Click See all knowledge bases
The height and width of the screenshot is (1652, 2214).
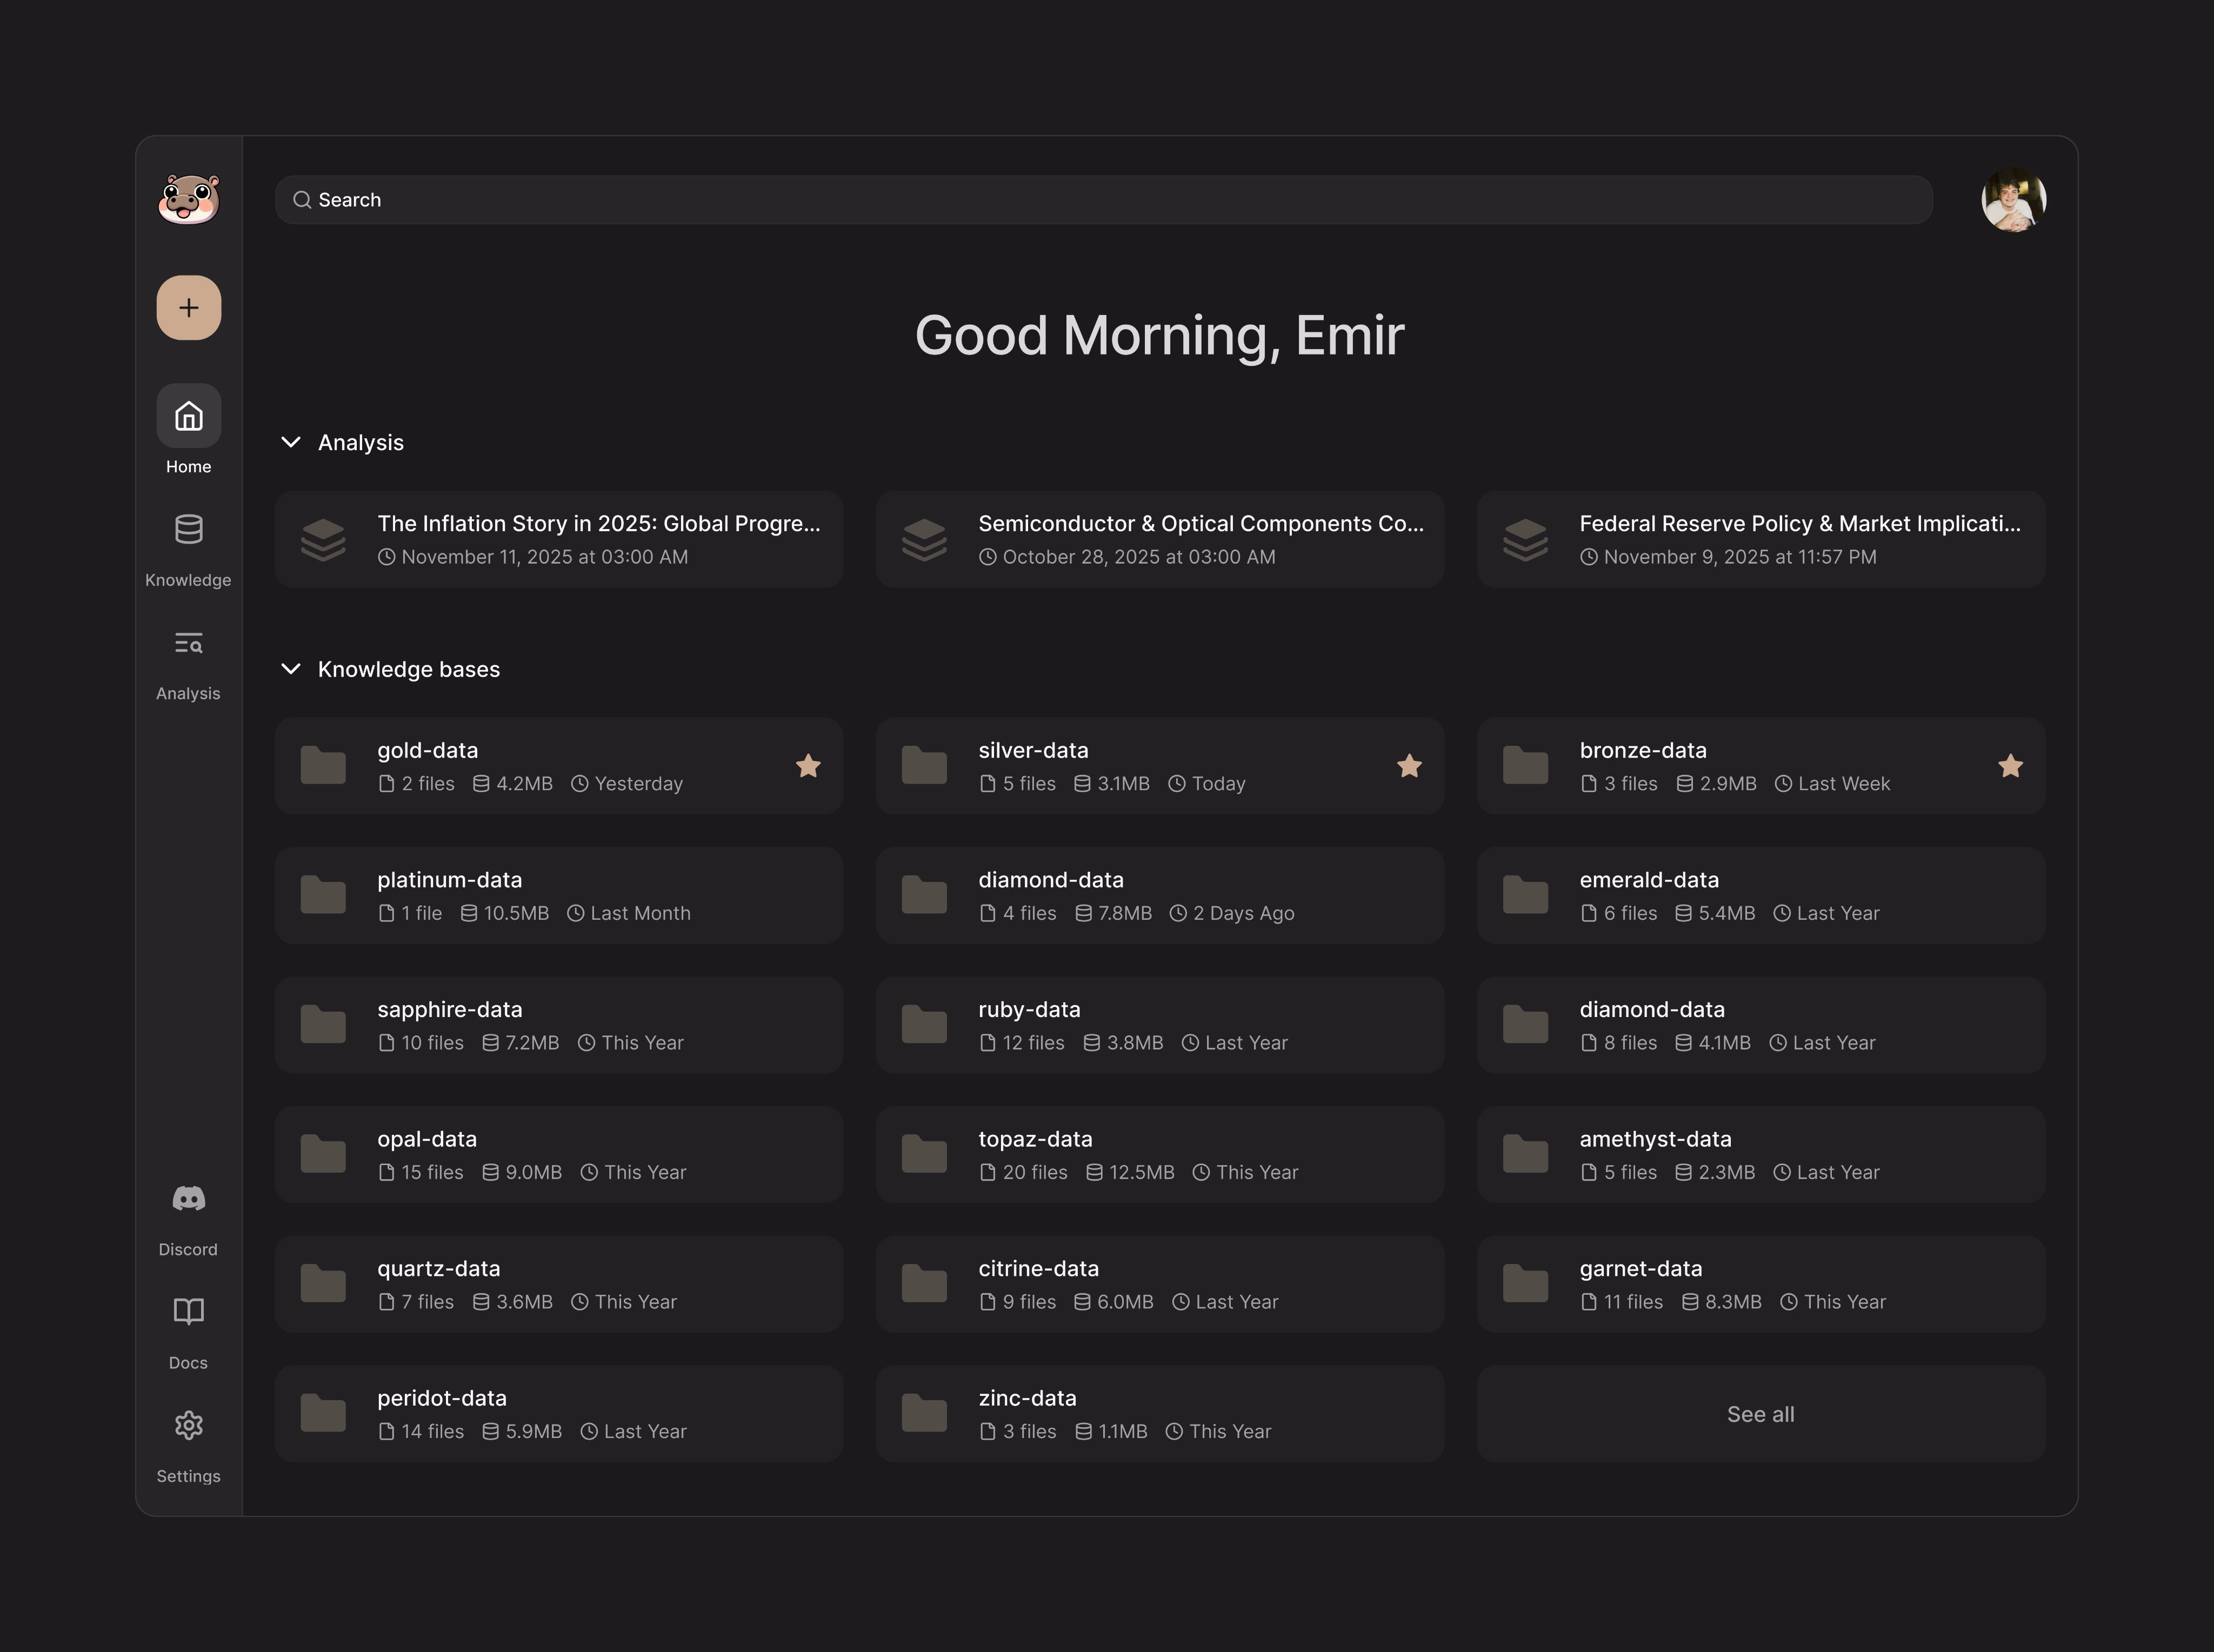tap(1761, 1414)
